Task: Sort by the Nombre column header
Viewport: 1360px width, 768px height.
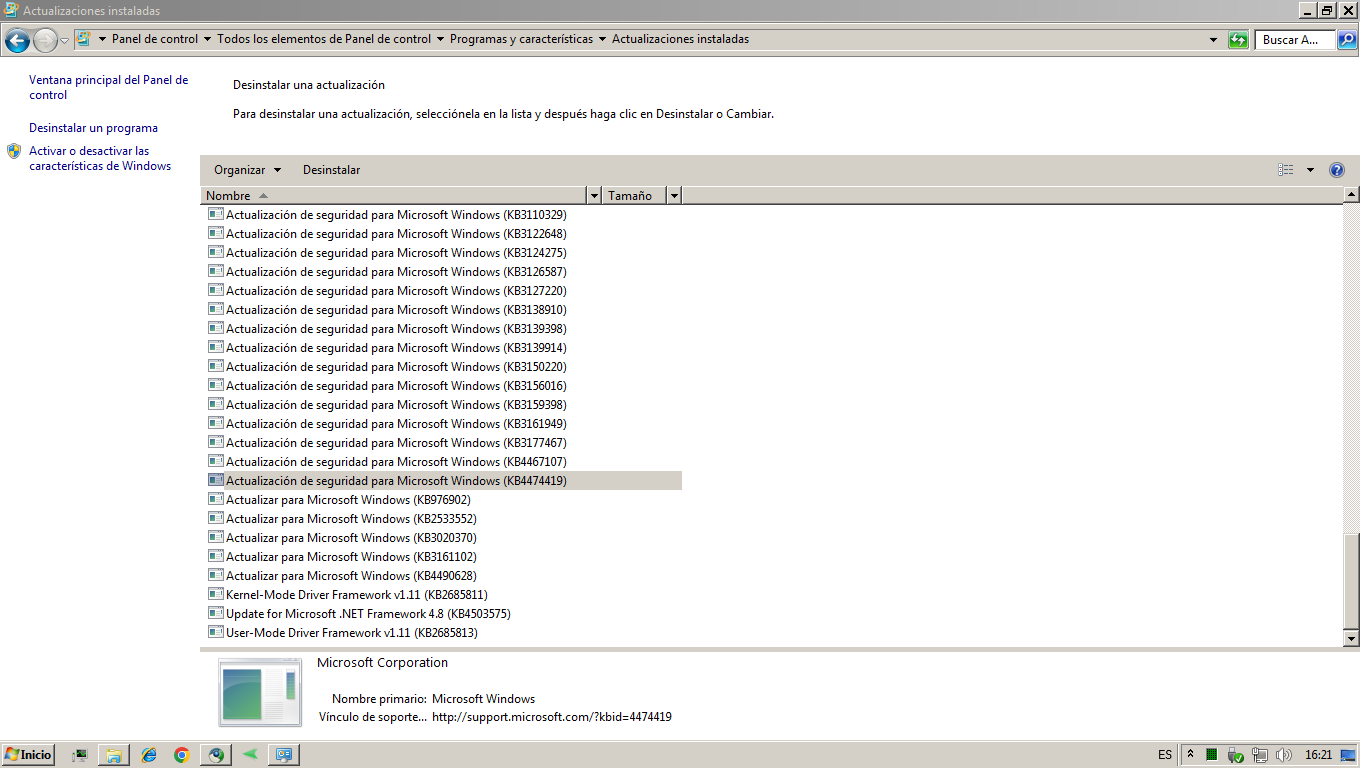Action: click(x=395, y=195)
